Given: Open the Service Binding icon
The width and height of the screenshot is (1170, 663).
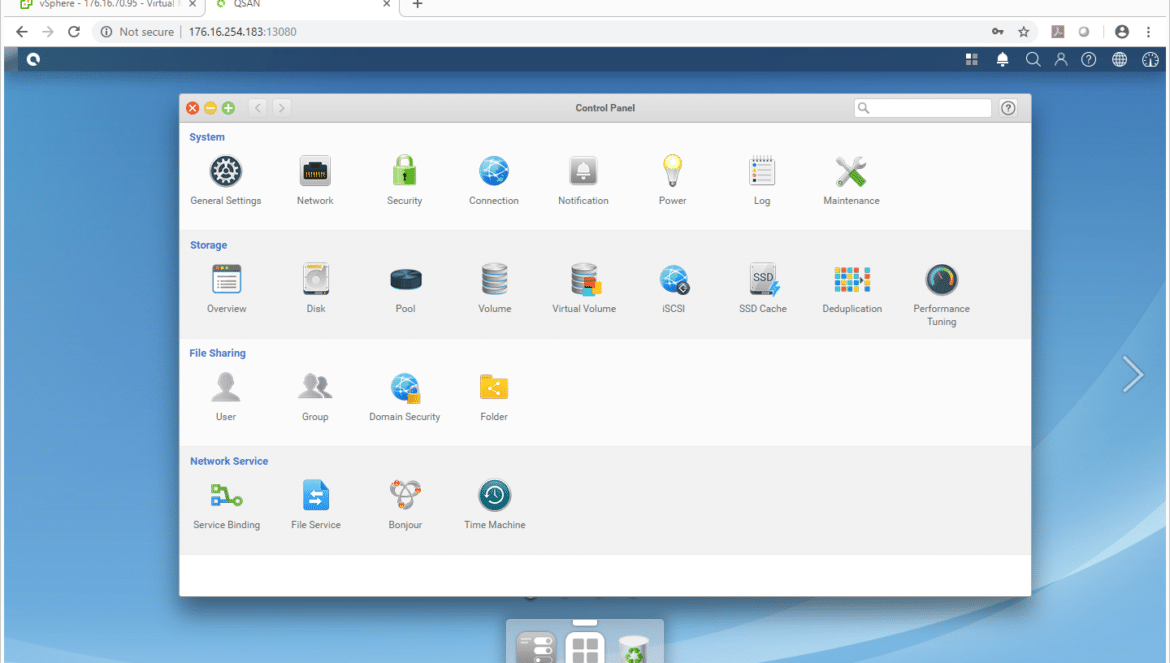Looking at the screenshot, I should [226, 496].
